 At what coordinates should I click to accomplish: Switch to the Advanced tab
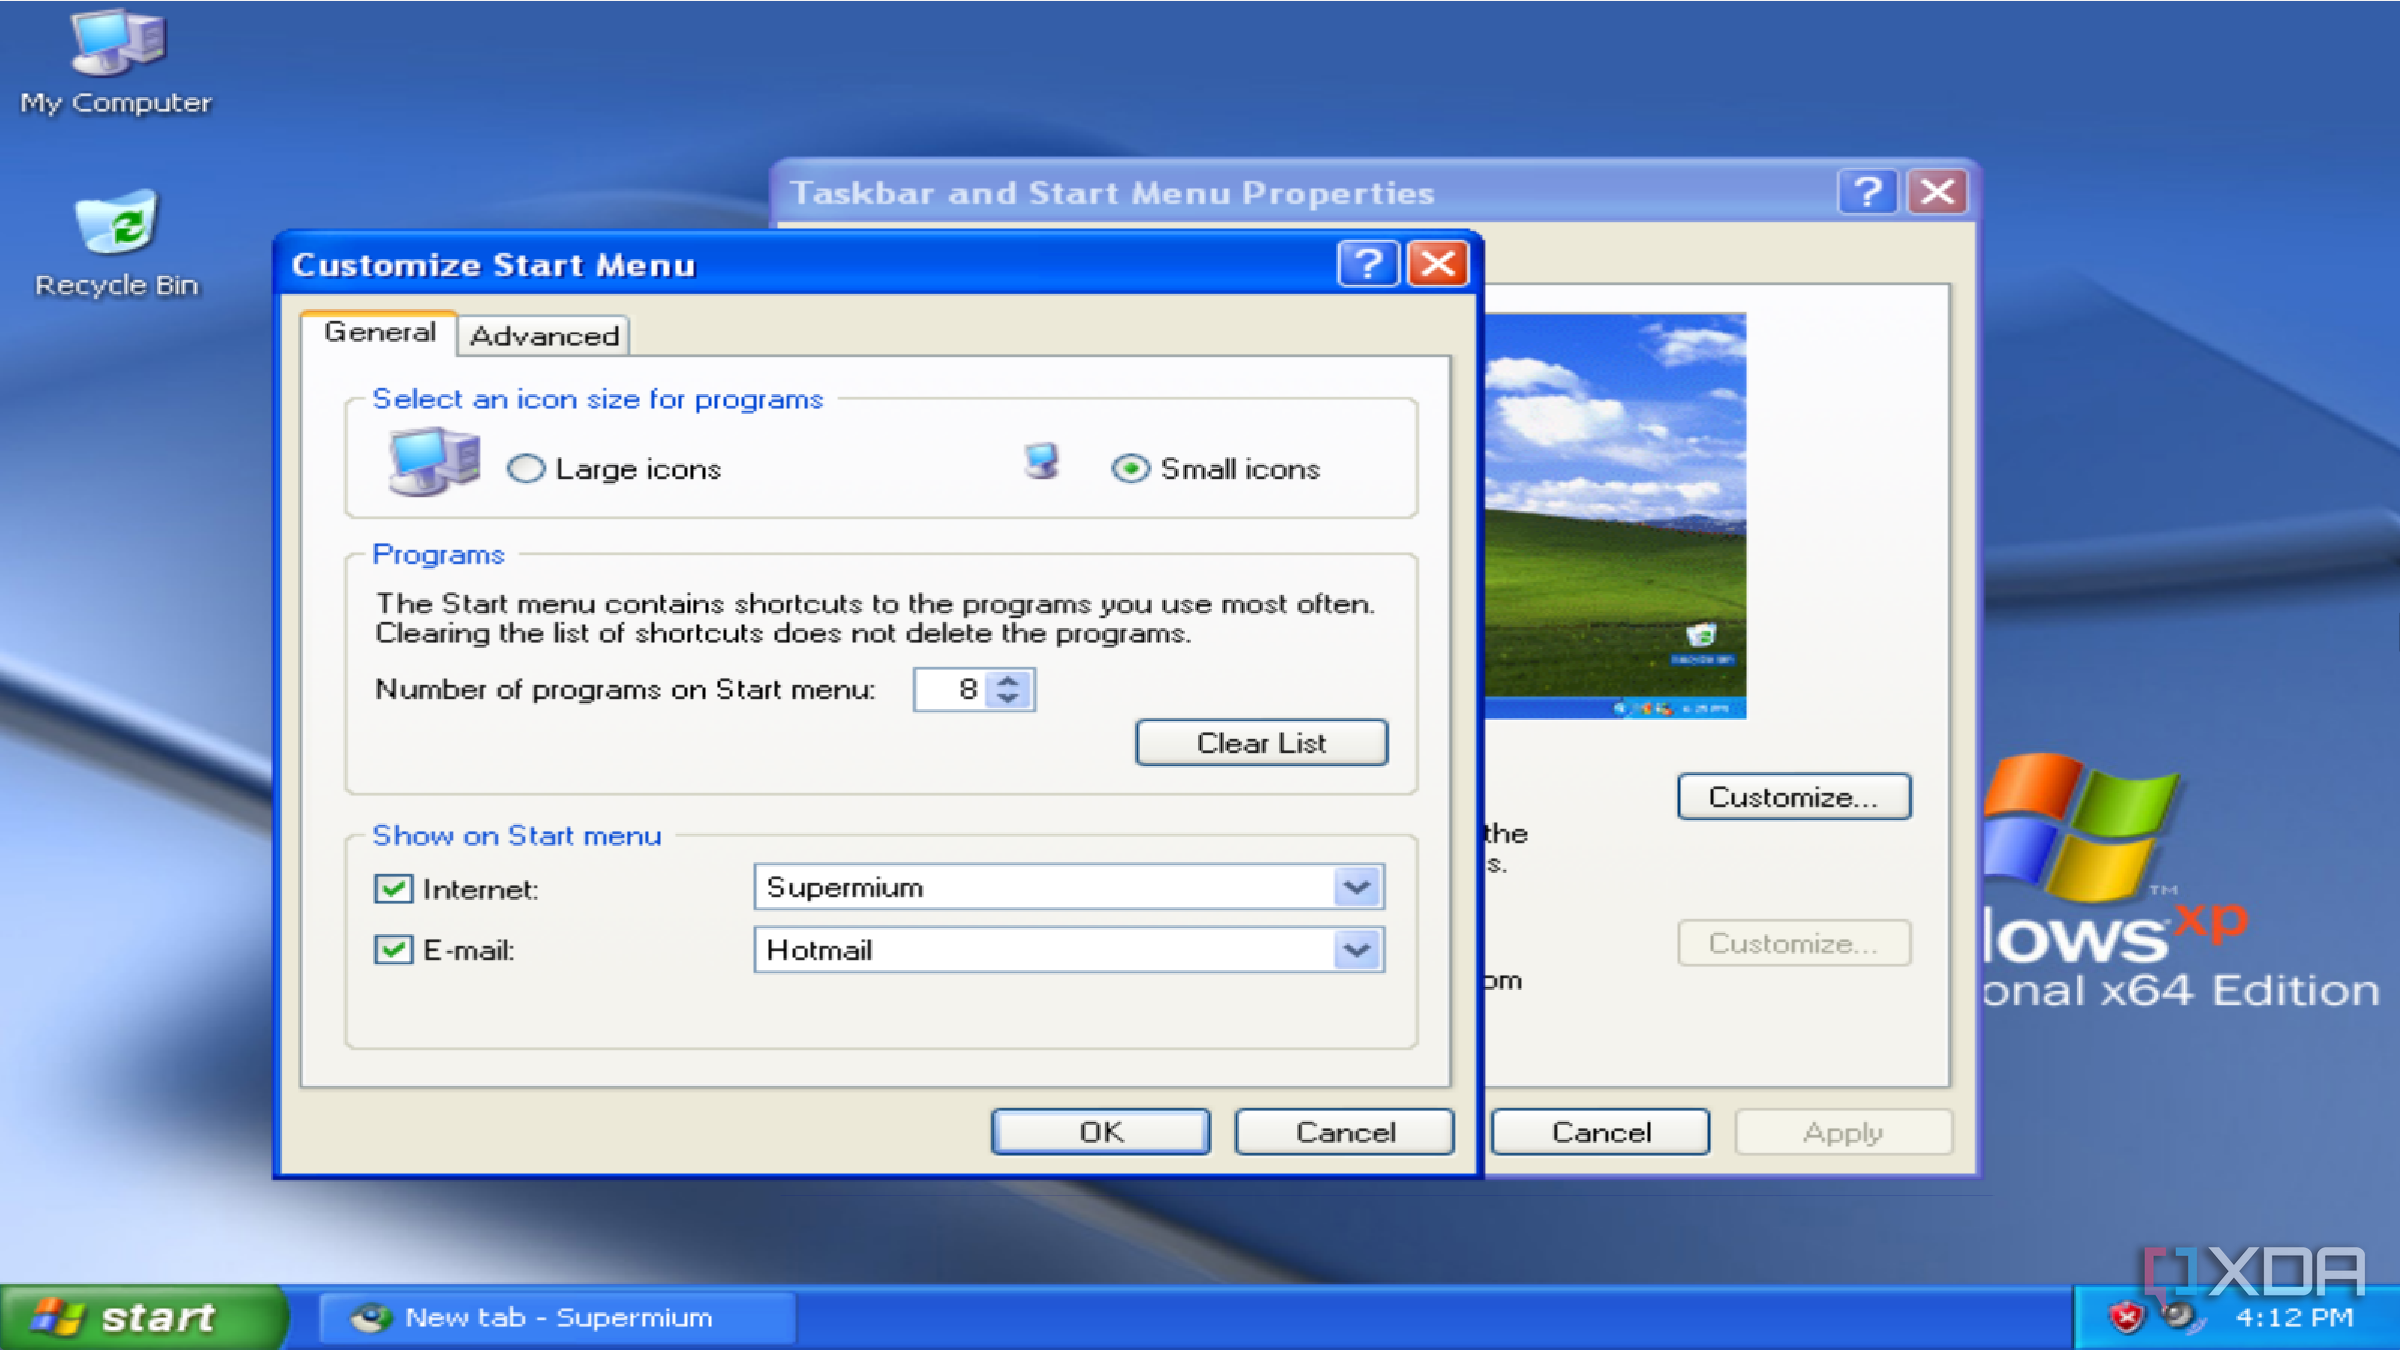click(544, 336)
